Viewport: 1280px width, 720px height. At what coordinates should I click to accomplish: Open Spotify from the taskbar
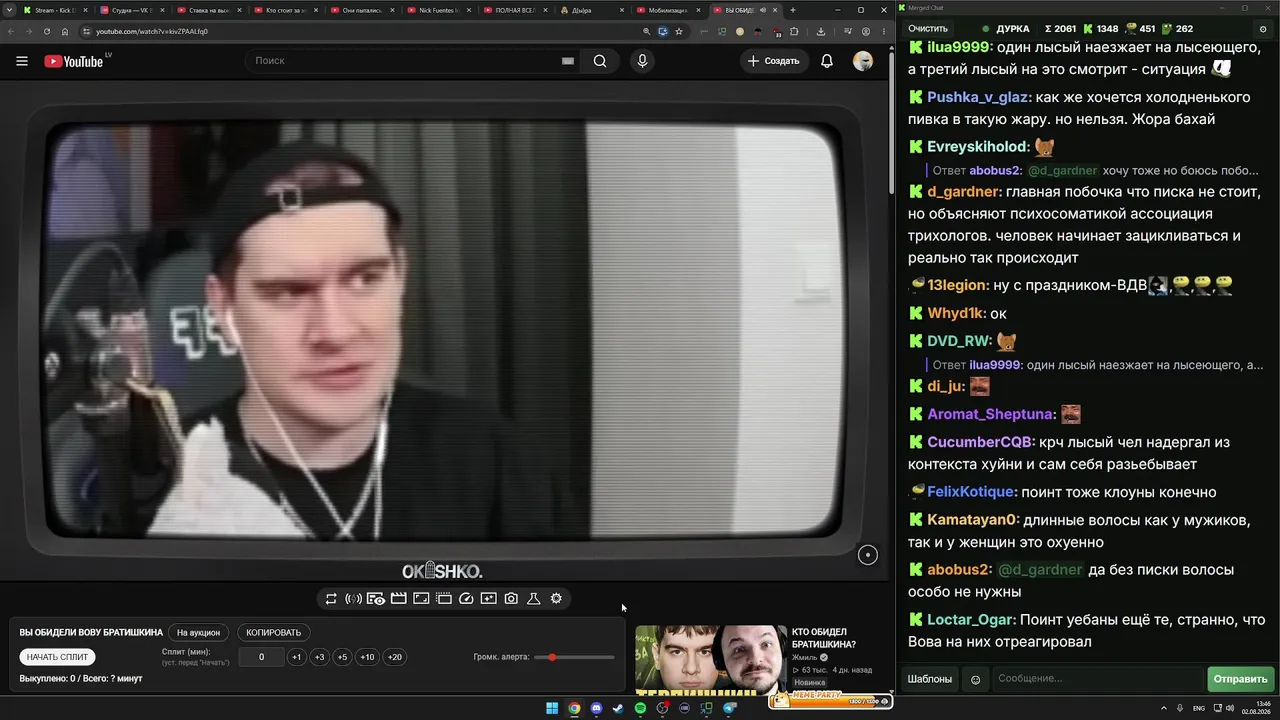point(640,709)
